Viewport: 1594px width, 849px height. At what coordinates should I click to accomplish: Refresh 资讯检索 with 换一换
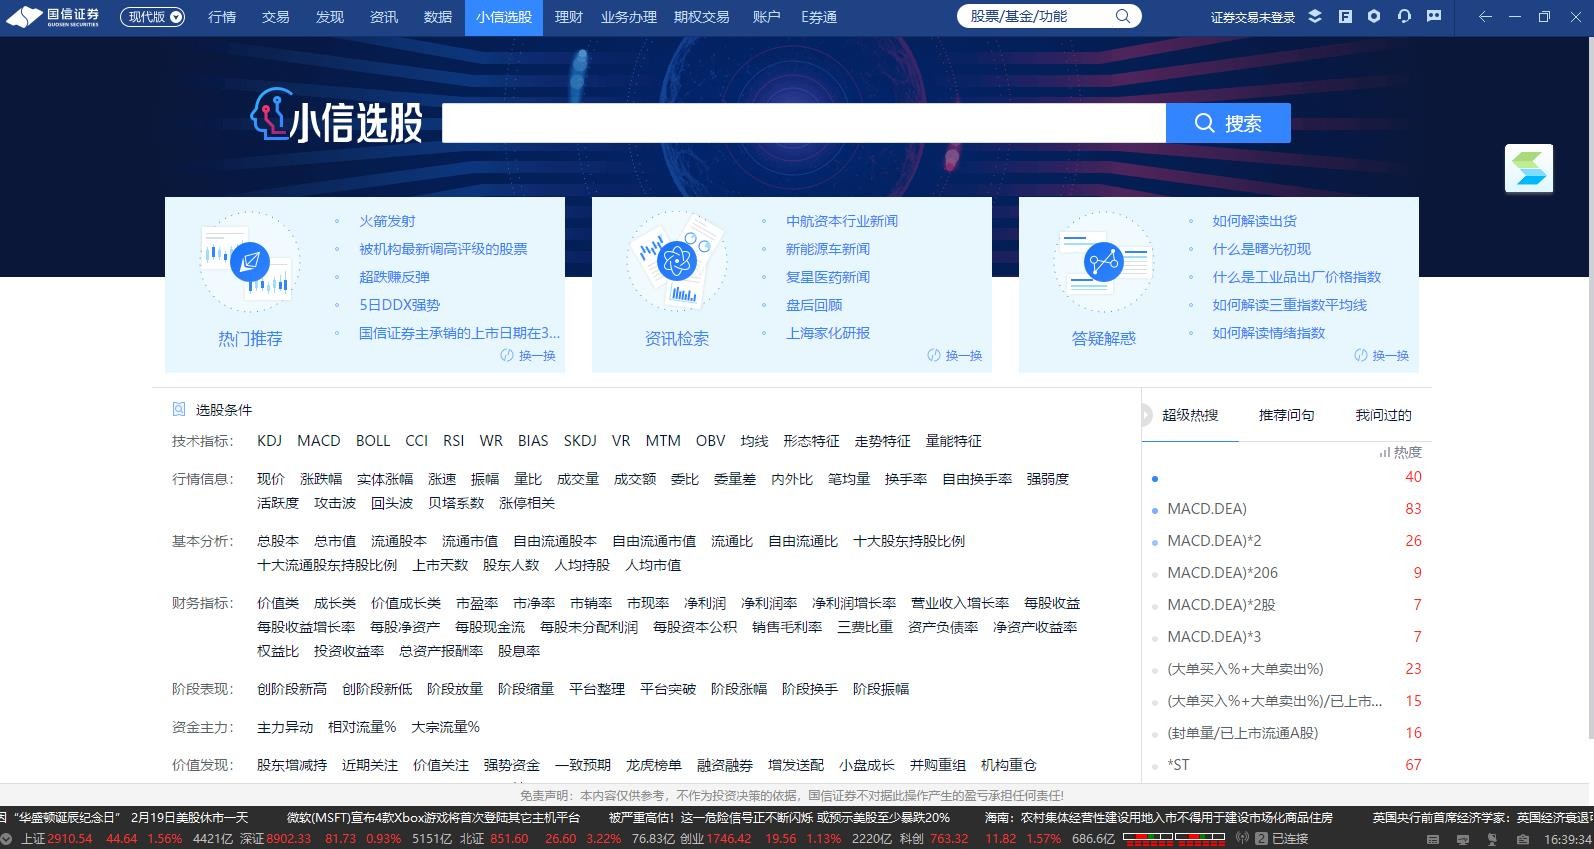click(x=955, y=355)
